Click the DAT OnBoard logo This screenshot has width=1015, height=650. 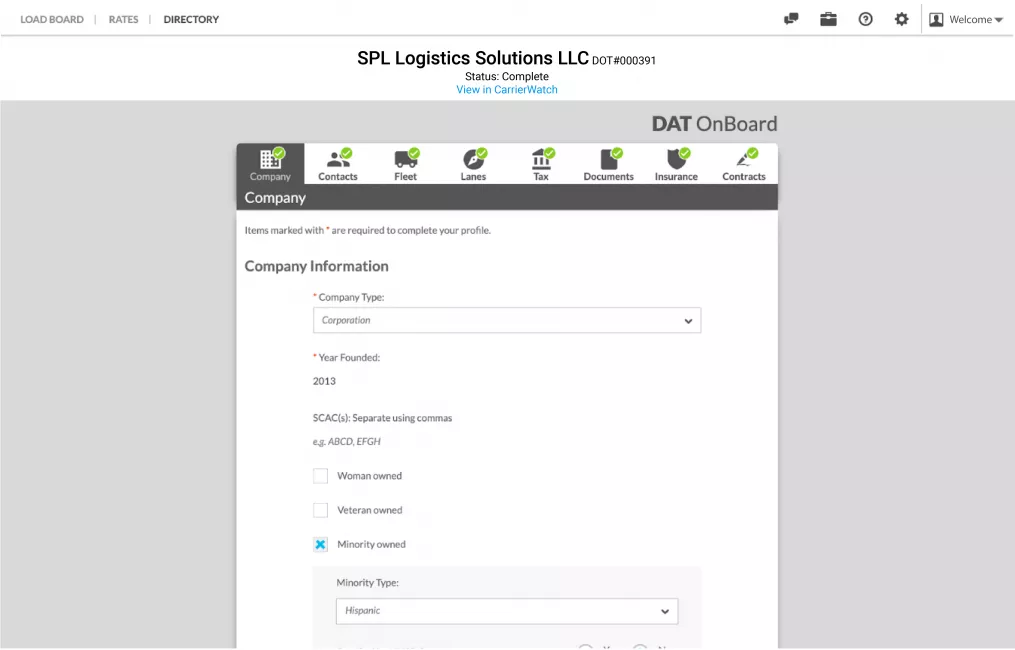pos(715,124)
